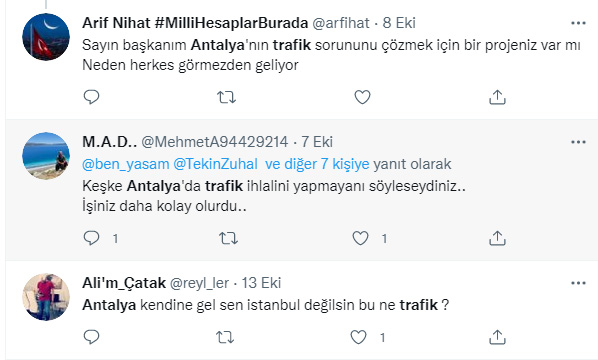Screen dimensions: 598x360
Task: Retweet the M.A.D.. tweet
Action: point(228,238)
